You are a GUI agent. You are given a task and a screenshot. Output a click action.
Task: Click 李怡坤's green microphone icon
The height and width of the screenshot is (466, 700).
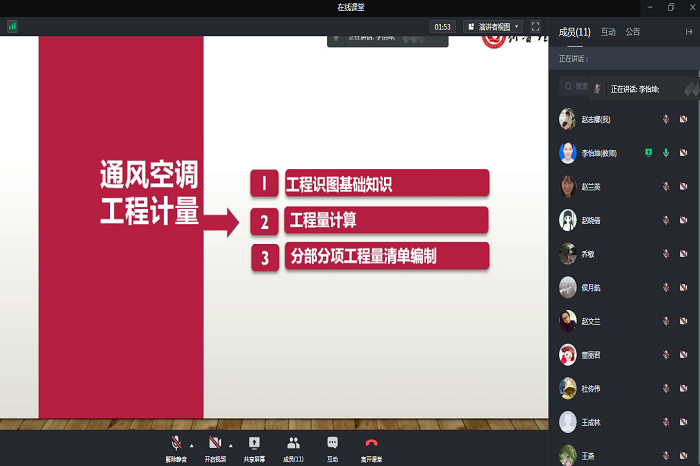666,153
